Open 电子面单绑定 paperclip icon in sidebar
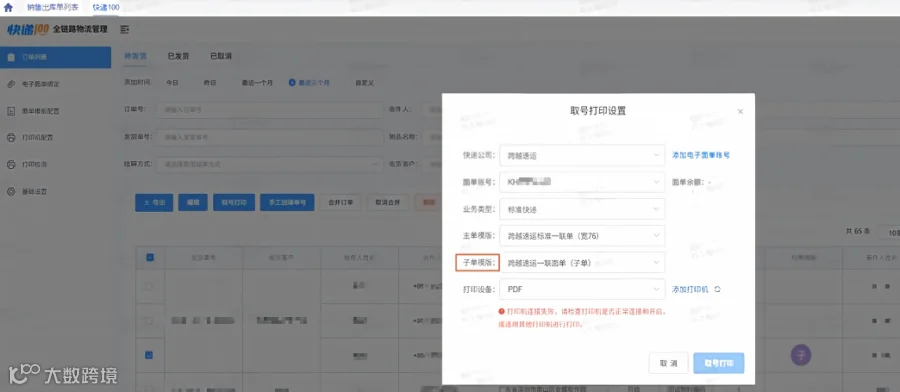This screenshot has height=392, width=900. (x=11, y=84)
